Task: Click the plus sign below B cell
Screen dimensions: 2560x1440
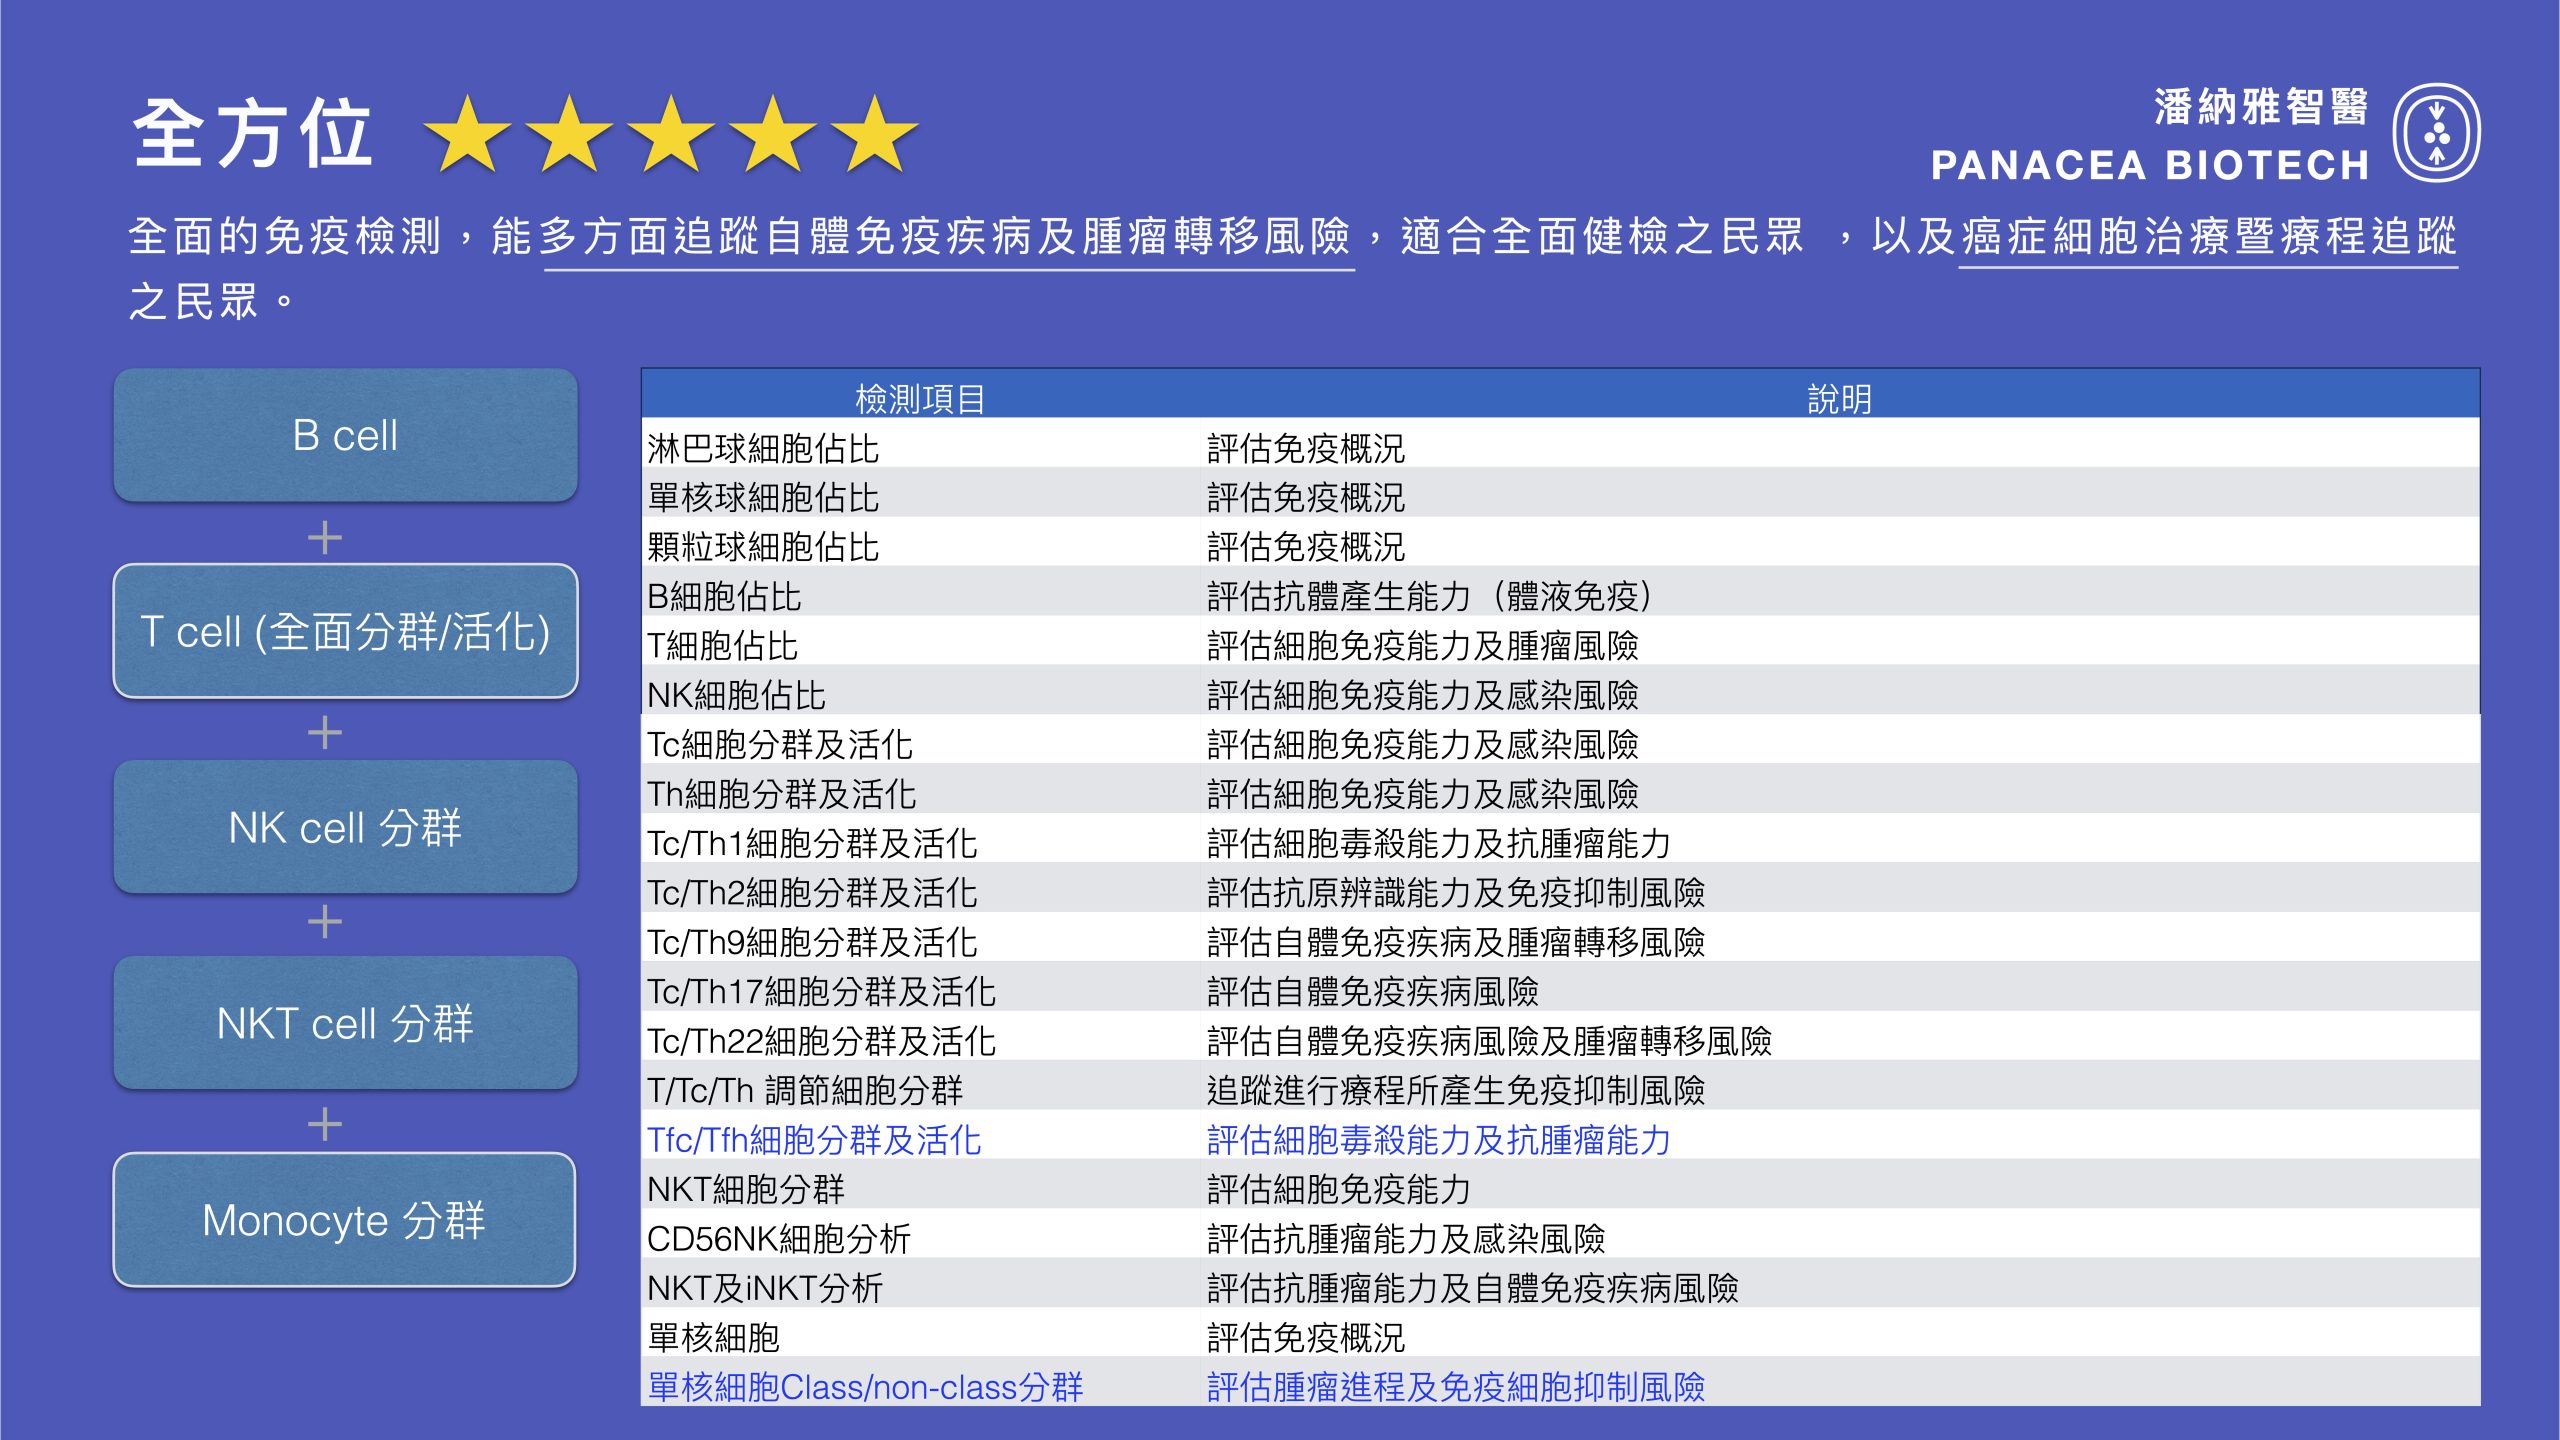Action: [x=324, y=538]
